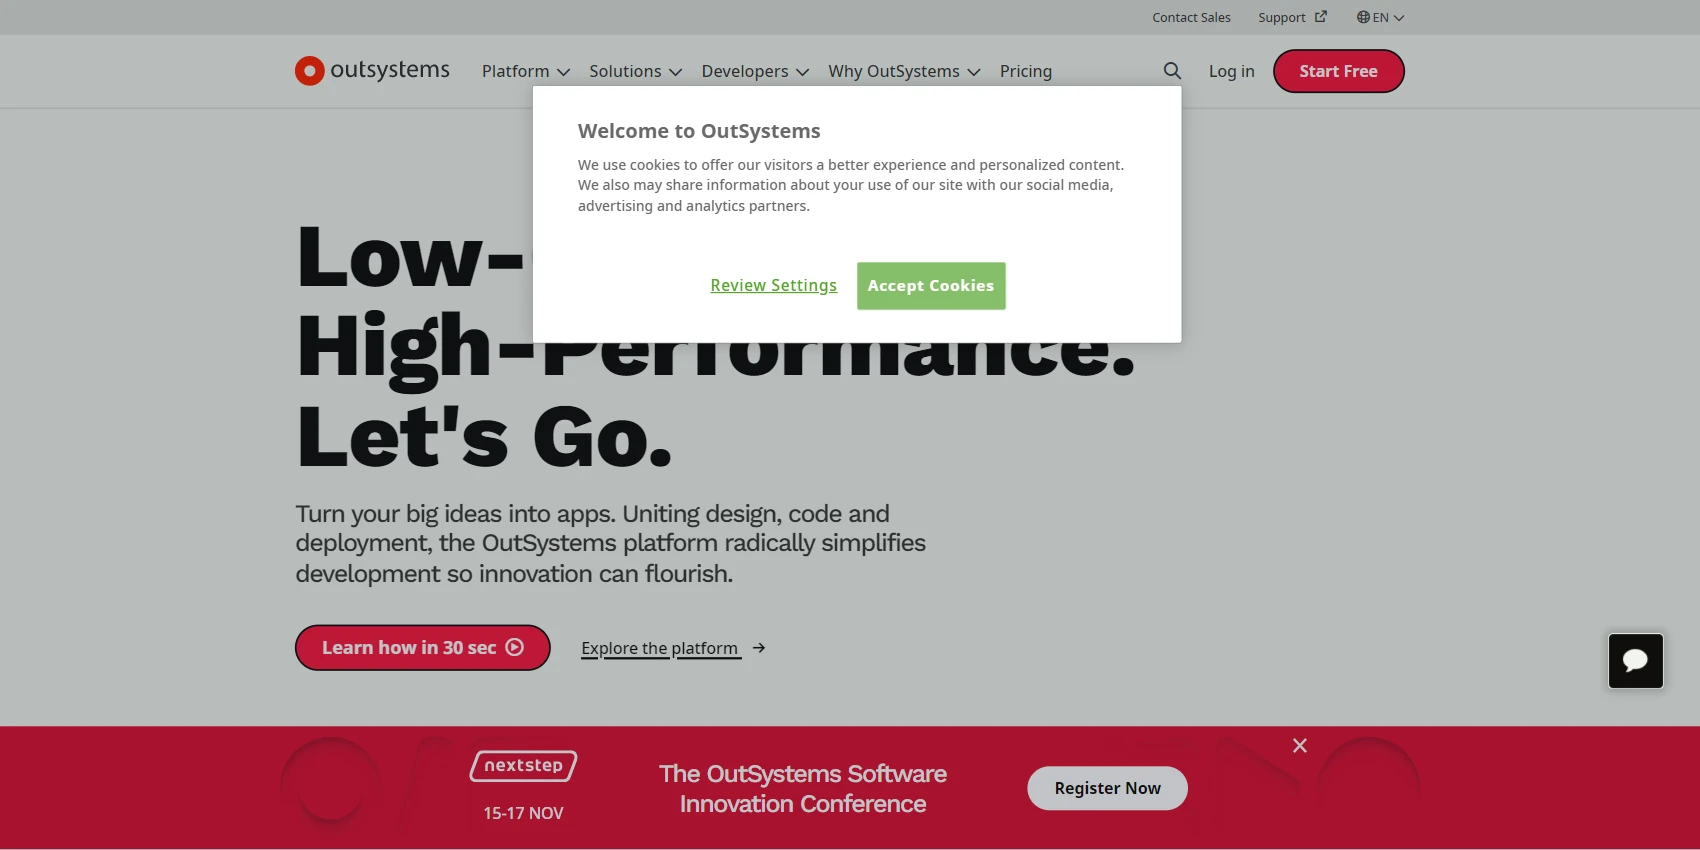This screenshot has width=1700, height=850.
Task: Click the Start Free button
Action: (x=1339, y=71)
